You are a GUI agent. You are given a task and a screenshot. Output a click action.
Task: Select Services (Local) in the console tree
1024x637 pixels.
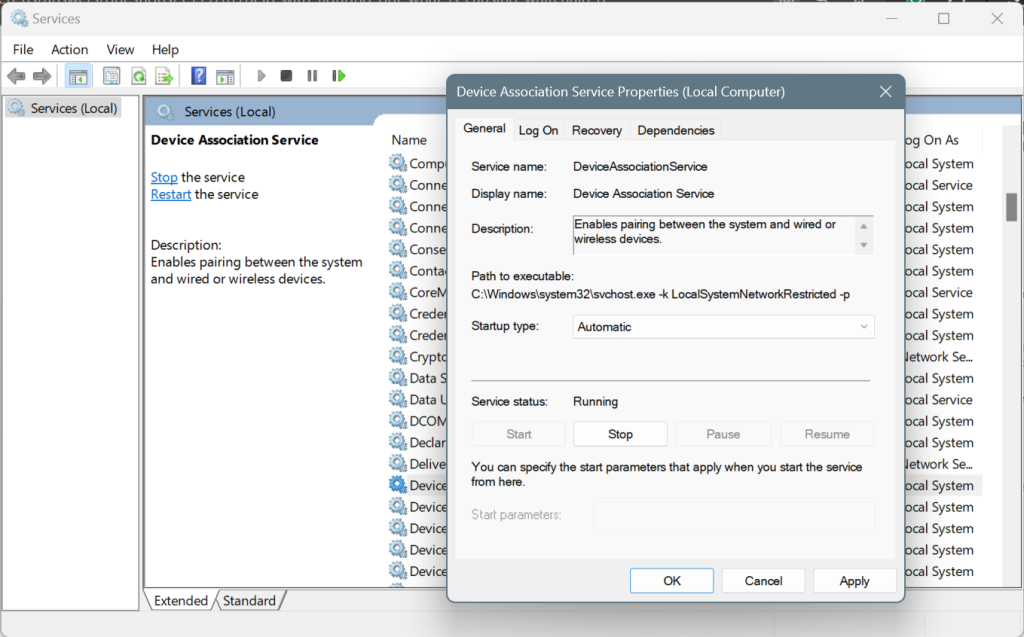(64, 108)
